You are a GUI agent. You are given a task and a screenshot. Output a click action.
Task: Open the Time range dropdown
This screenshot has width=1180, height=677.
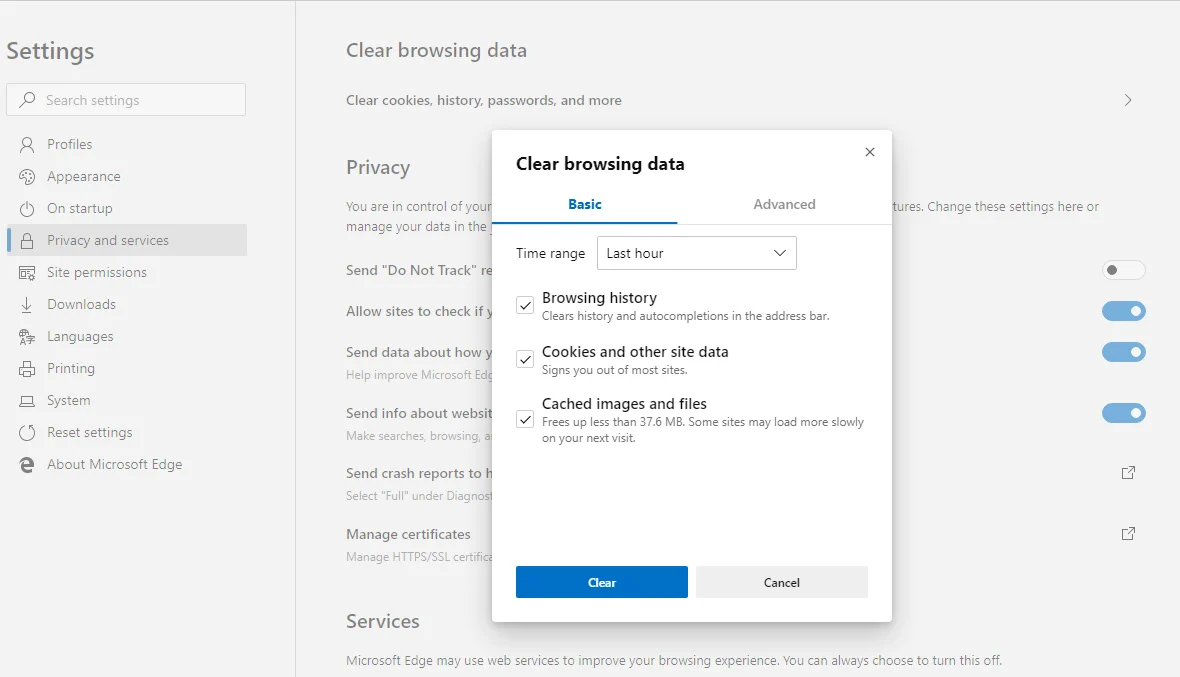click(x=696, y=253)
